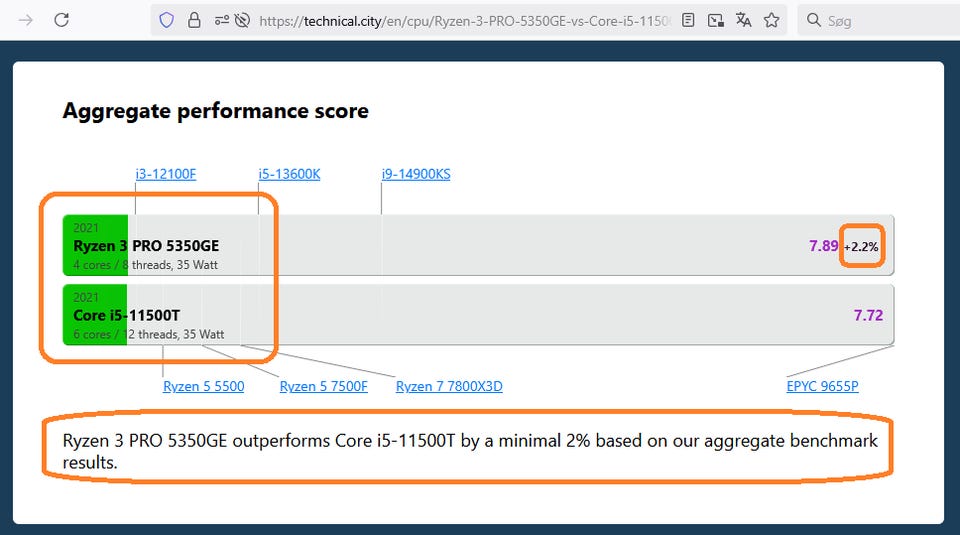Image resolution: width=960 pixels, height=535 pixels.
Task: Bookmark this page with the star icon
Action: pyautogui.click(x=771, y=20)
